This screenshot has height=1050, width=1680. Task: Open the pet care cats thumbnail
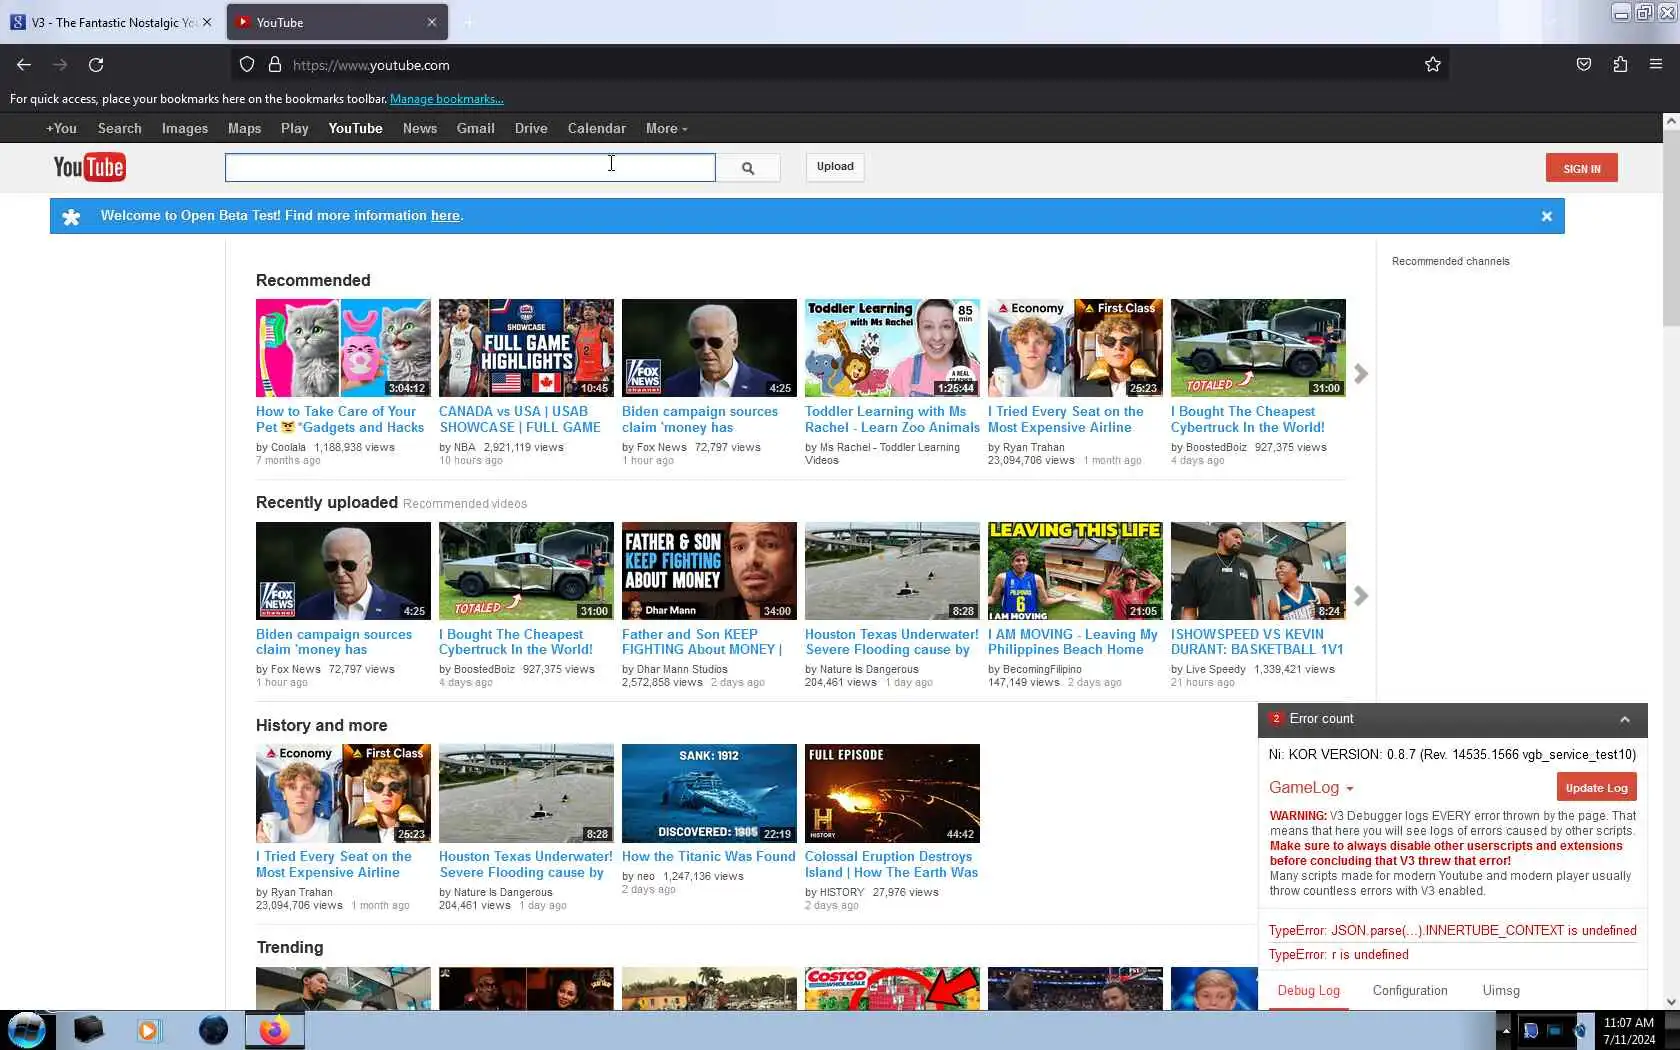pyautogui.click(x=343, y=348)
